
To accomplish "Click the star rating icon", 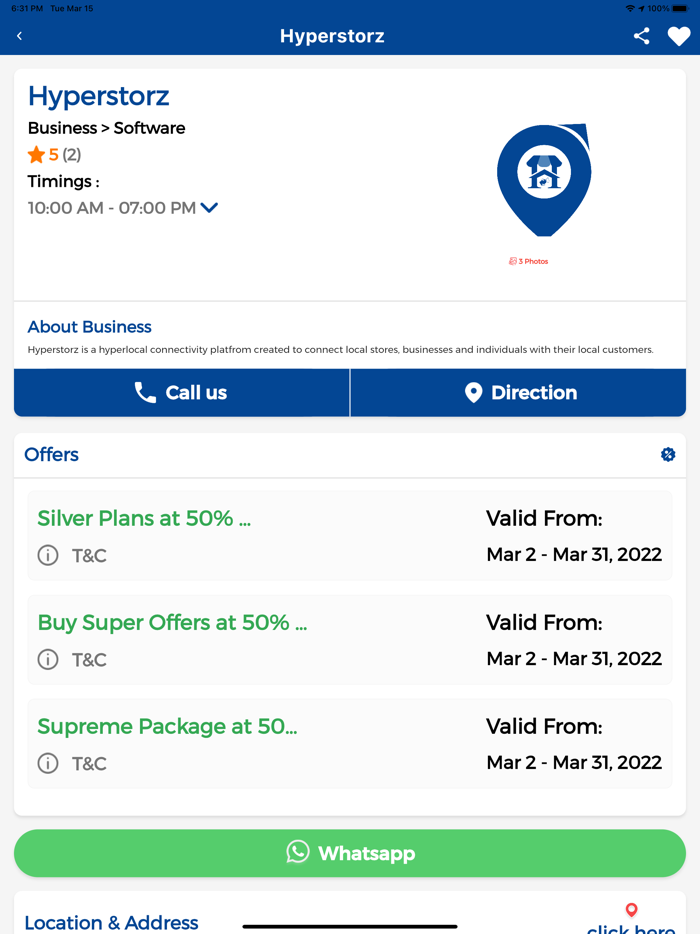I will [x=36, y=155].
